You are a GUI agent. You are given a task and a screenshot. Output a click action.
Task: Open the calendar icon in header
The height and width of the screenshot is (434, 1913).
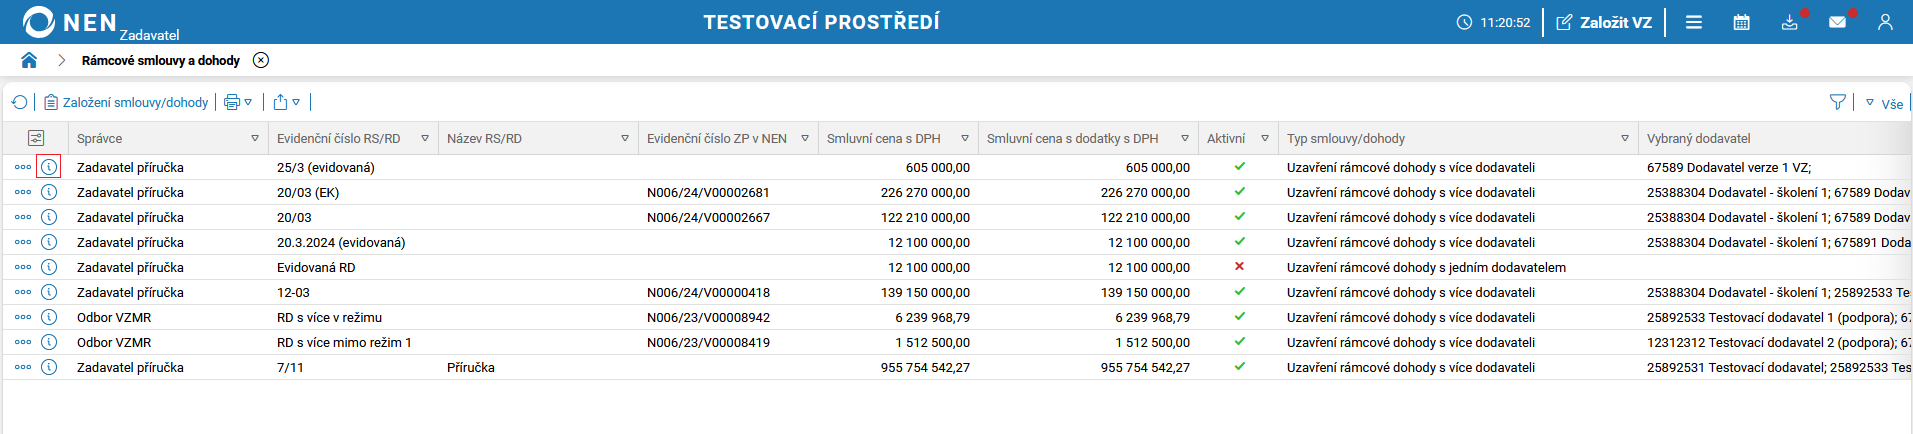[1741, 22]
